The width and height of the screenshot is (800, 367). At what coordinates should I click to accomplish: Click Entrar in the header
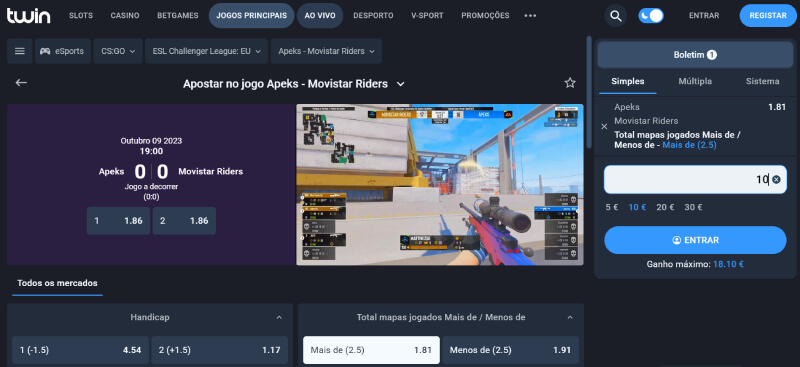(704, 16)
